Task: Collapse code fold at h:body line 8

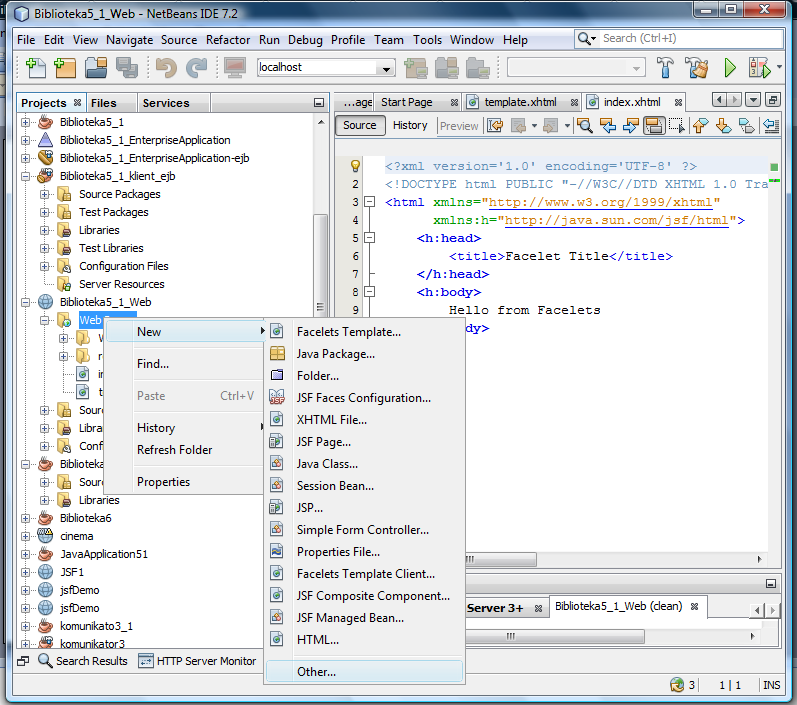Action: (370, 292)
